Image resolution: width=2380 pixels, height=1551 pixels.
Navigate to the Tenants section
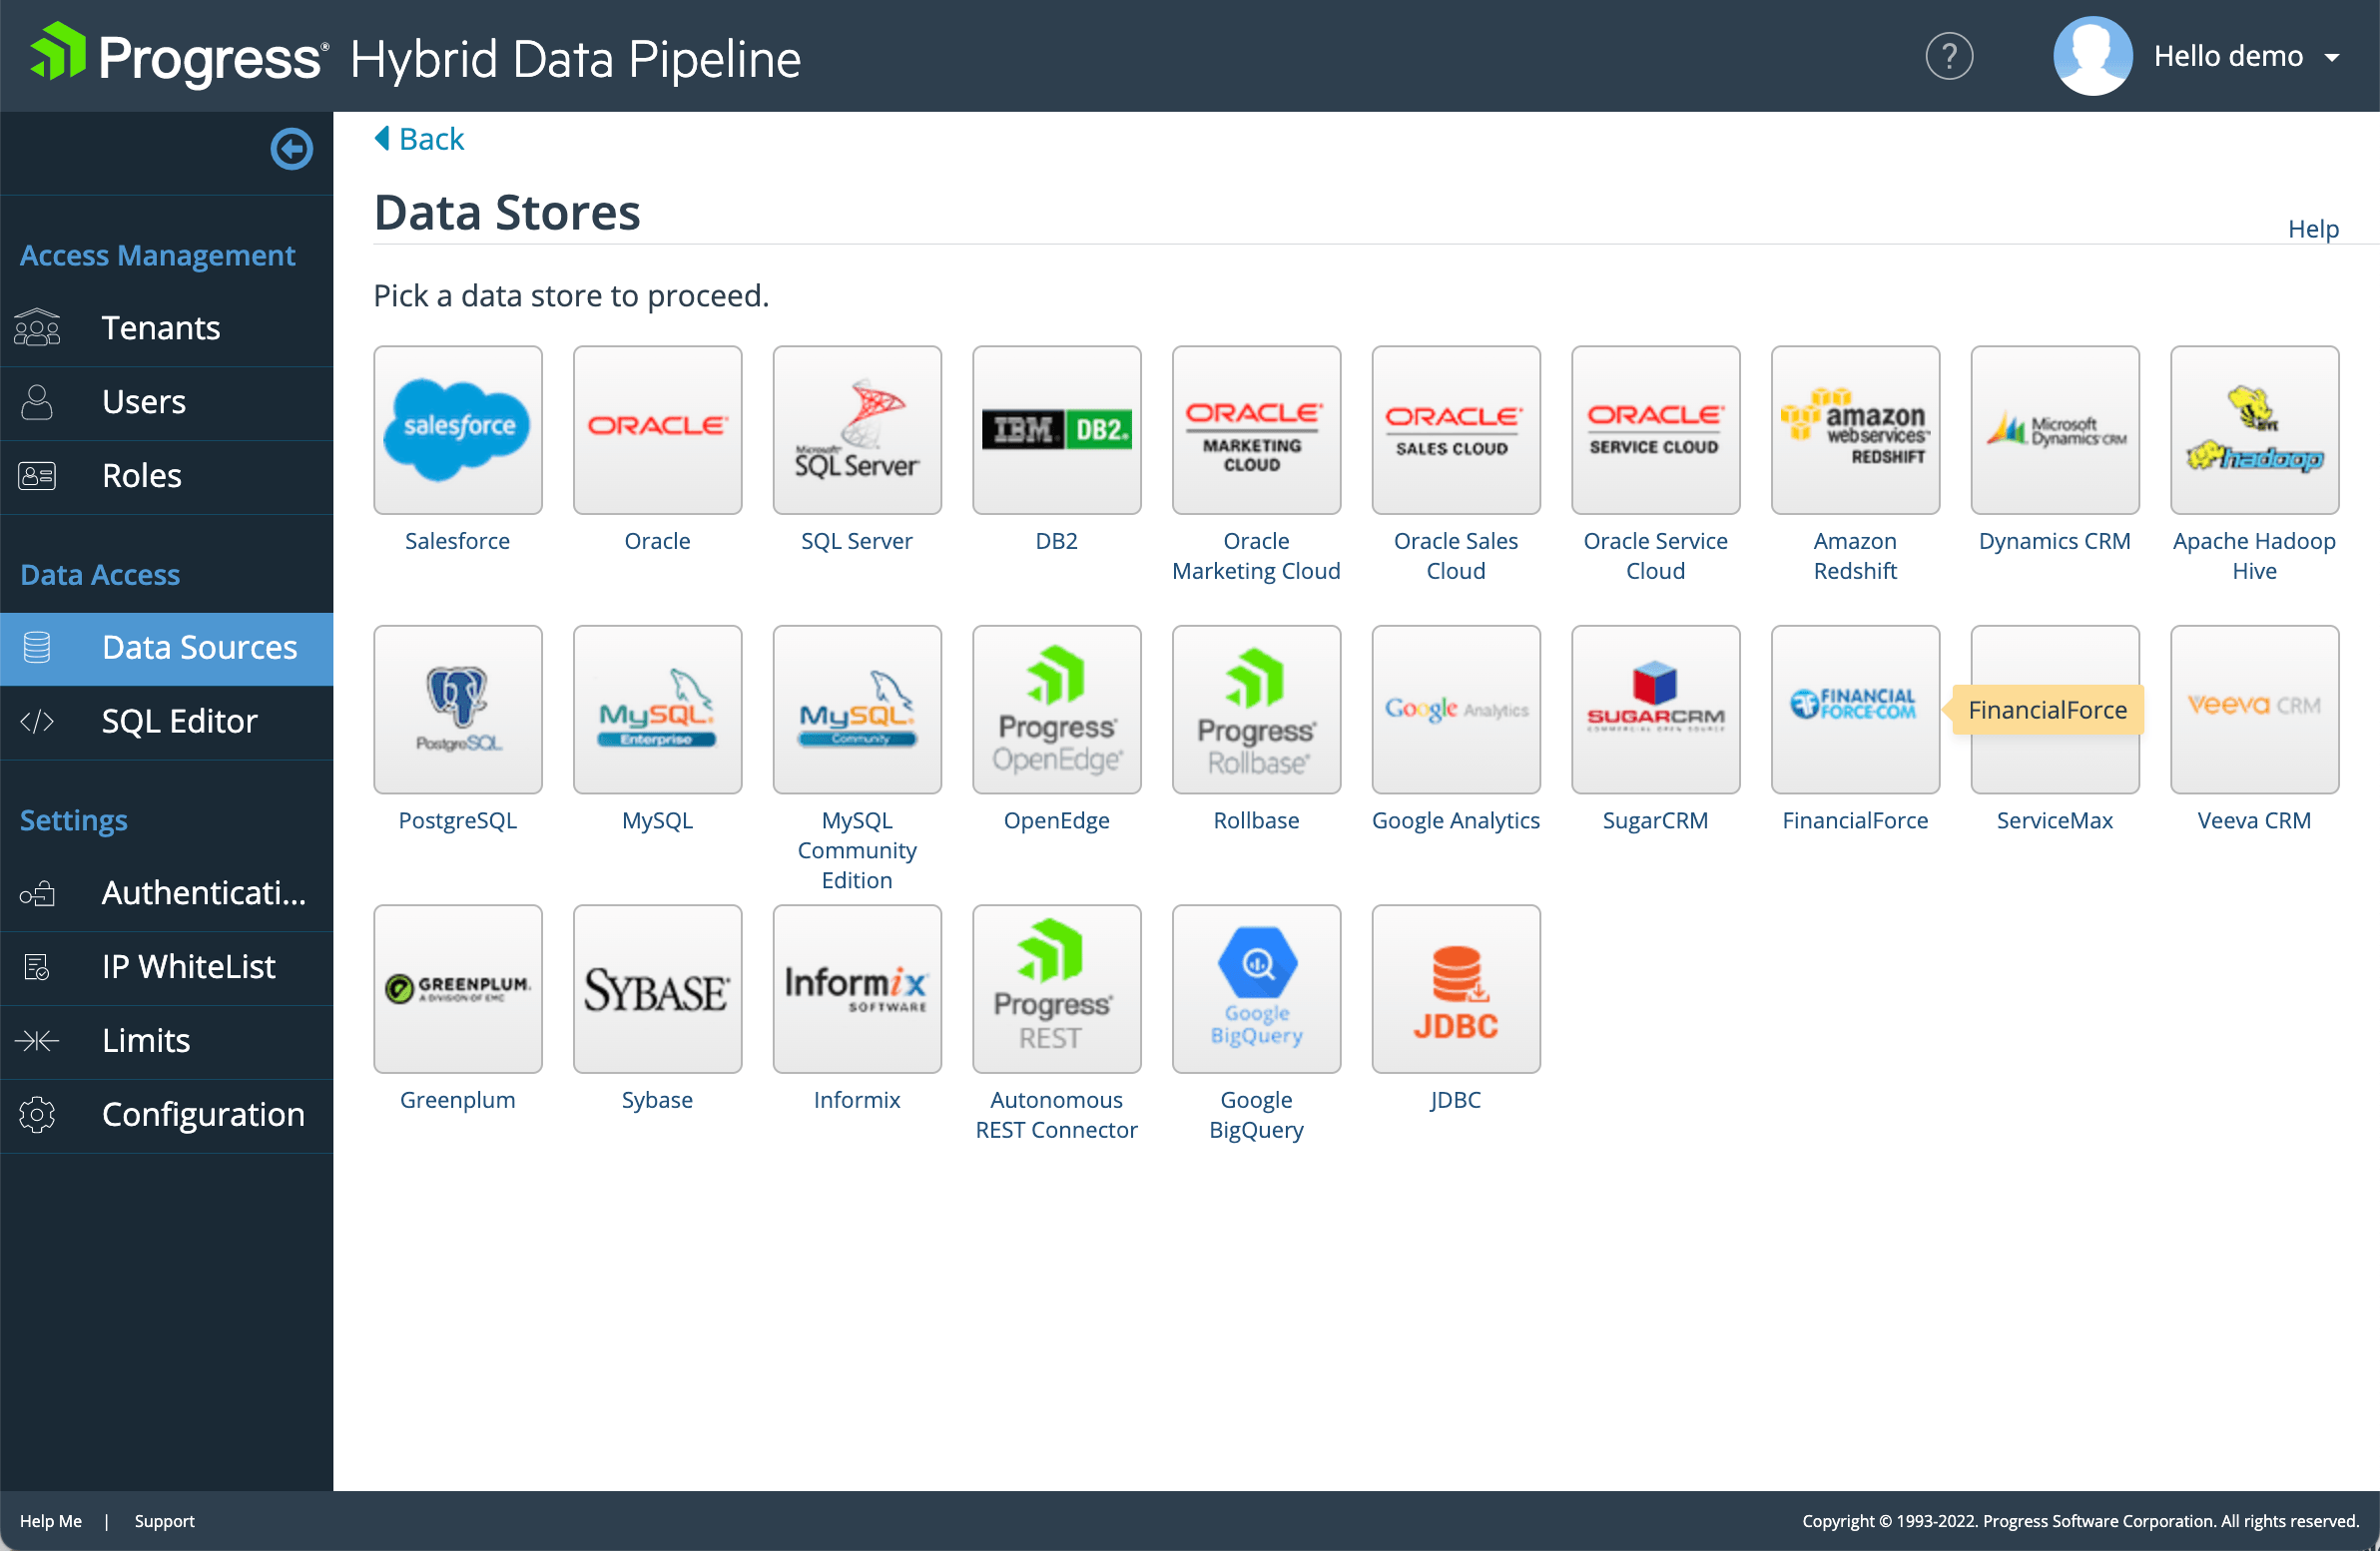click(x=160, y=327)
